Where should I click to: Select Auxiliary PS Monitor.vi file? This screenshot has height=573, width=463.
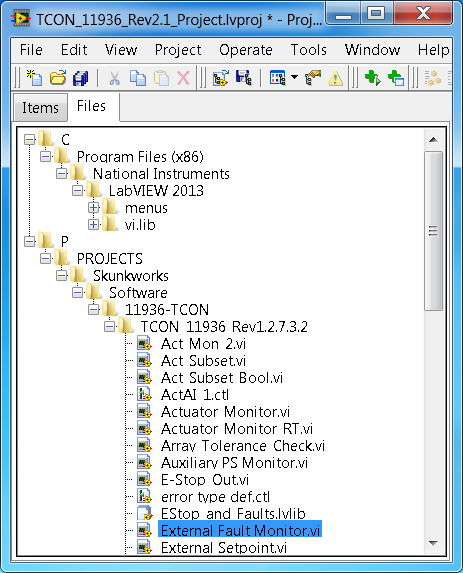coord(234,463)
